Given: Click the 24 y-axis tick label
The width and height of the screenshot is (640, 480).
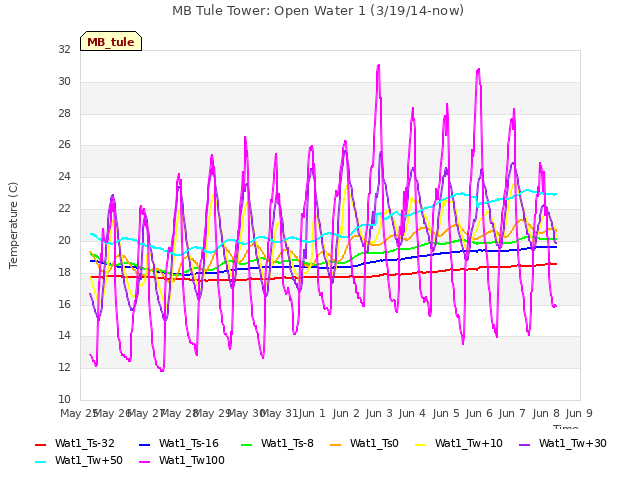Looking at the screenshot, I should [x=64, y=176].
